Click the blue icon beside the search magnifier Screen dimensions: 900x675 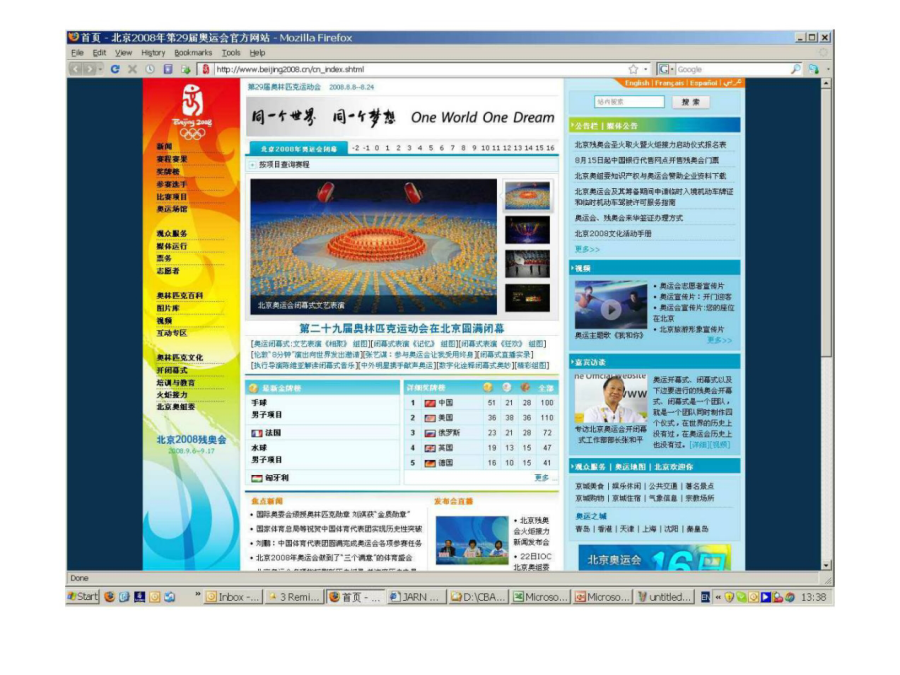[x=813, y=69]
